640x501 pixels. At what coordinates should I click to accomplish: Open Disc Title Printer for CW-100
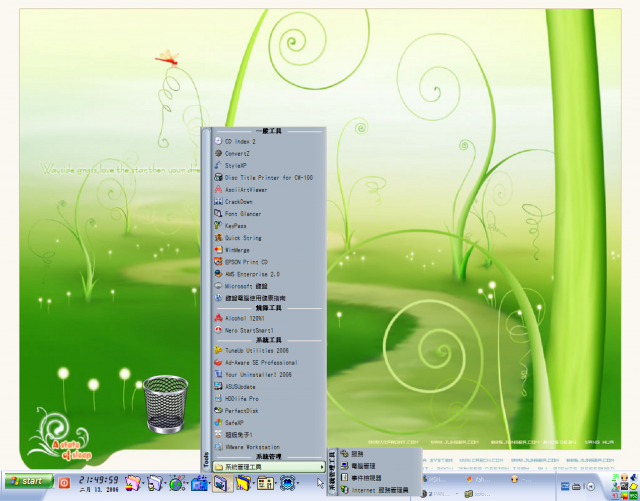tap(269, 178)
